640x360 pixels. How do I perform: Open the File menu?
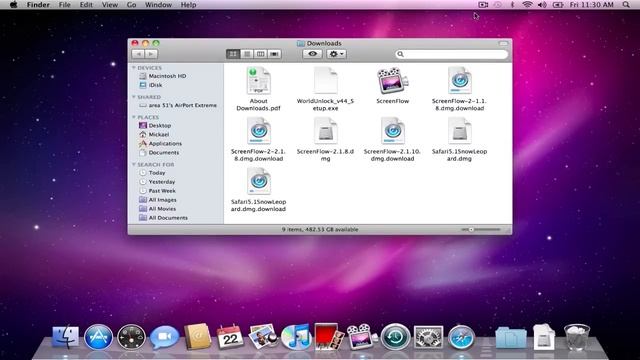pyautogui.click(x=64, y=5)
